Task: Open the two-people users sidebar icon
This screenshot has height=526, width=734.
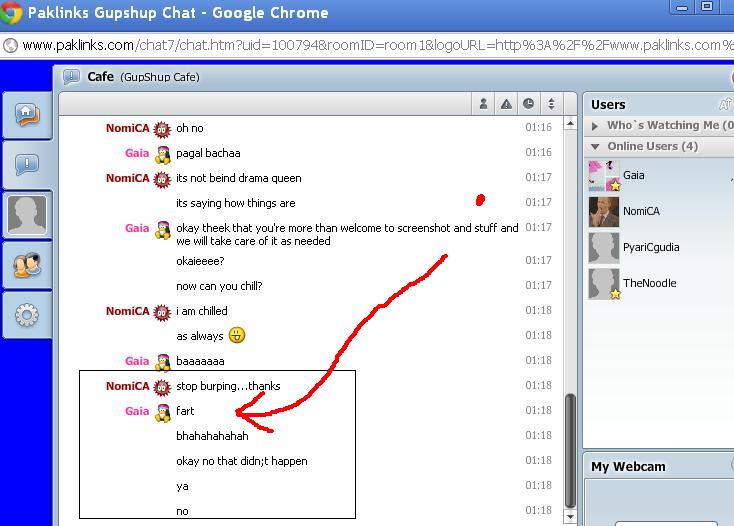Action: [26, 265]
